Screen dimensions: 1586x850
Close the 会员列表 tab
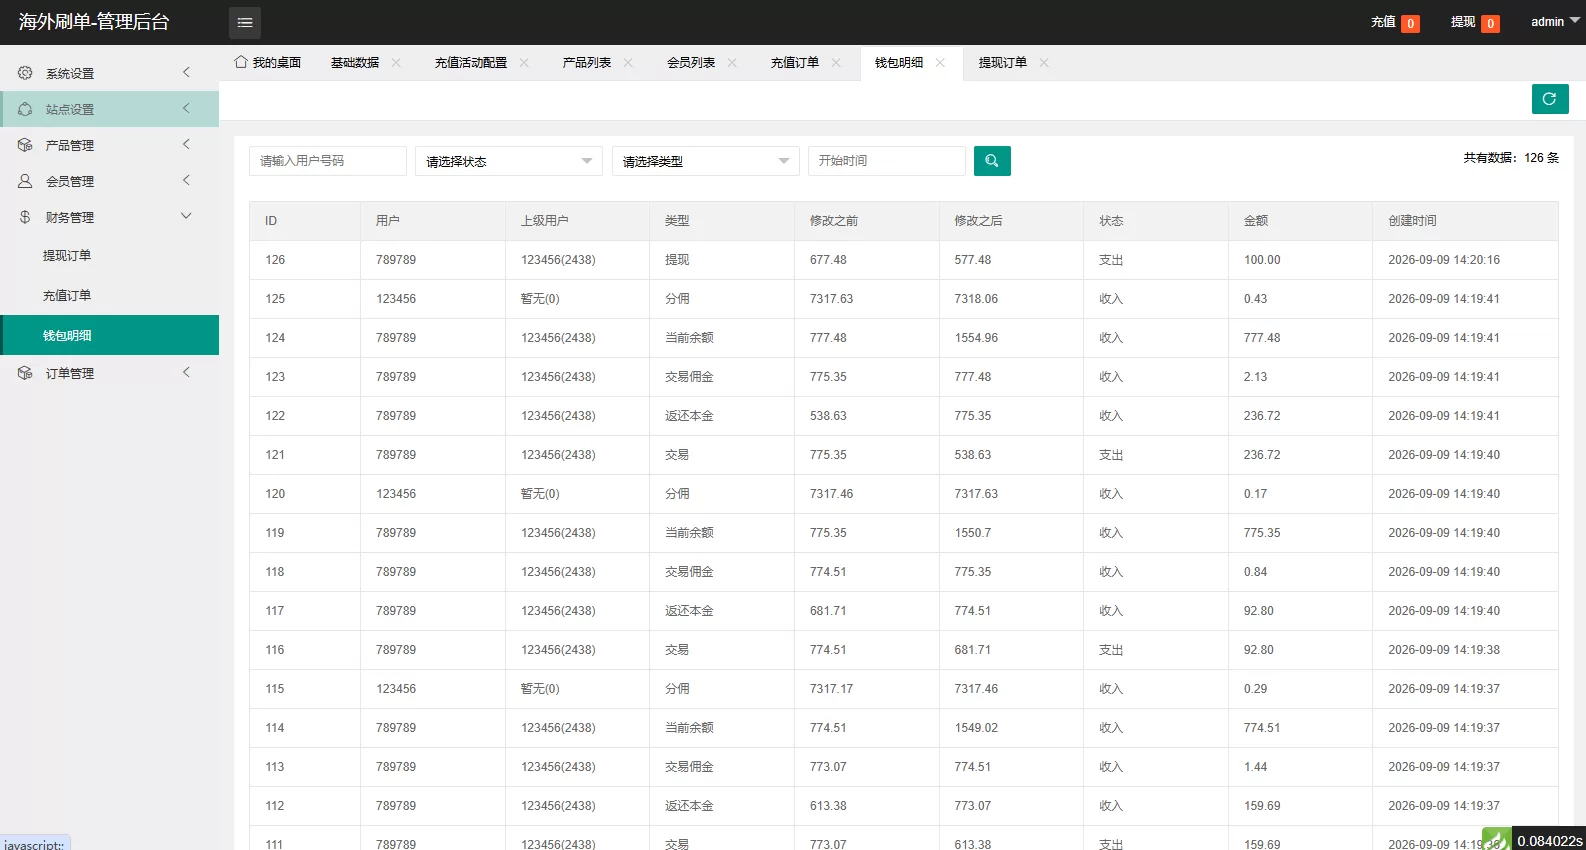click(x=732, y=62)
